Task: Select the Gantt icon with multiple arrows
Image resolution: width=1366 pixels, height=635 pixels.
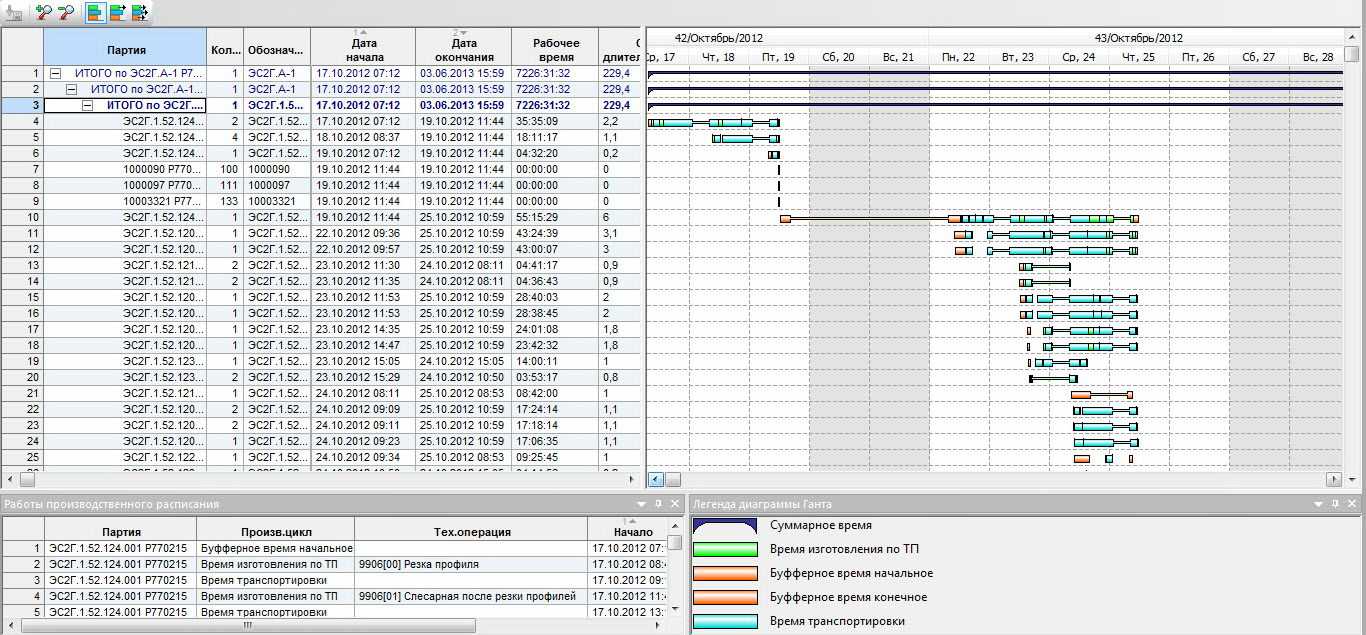Action: (x=140, y=13)
